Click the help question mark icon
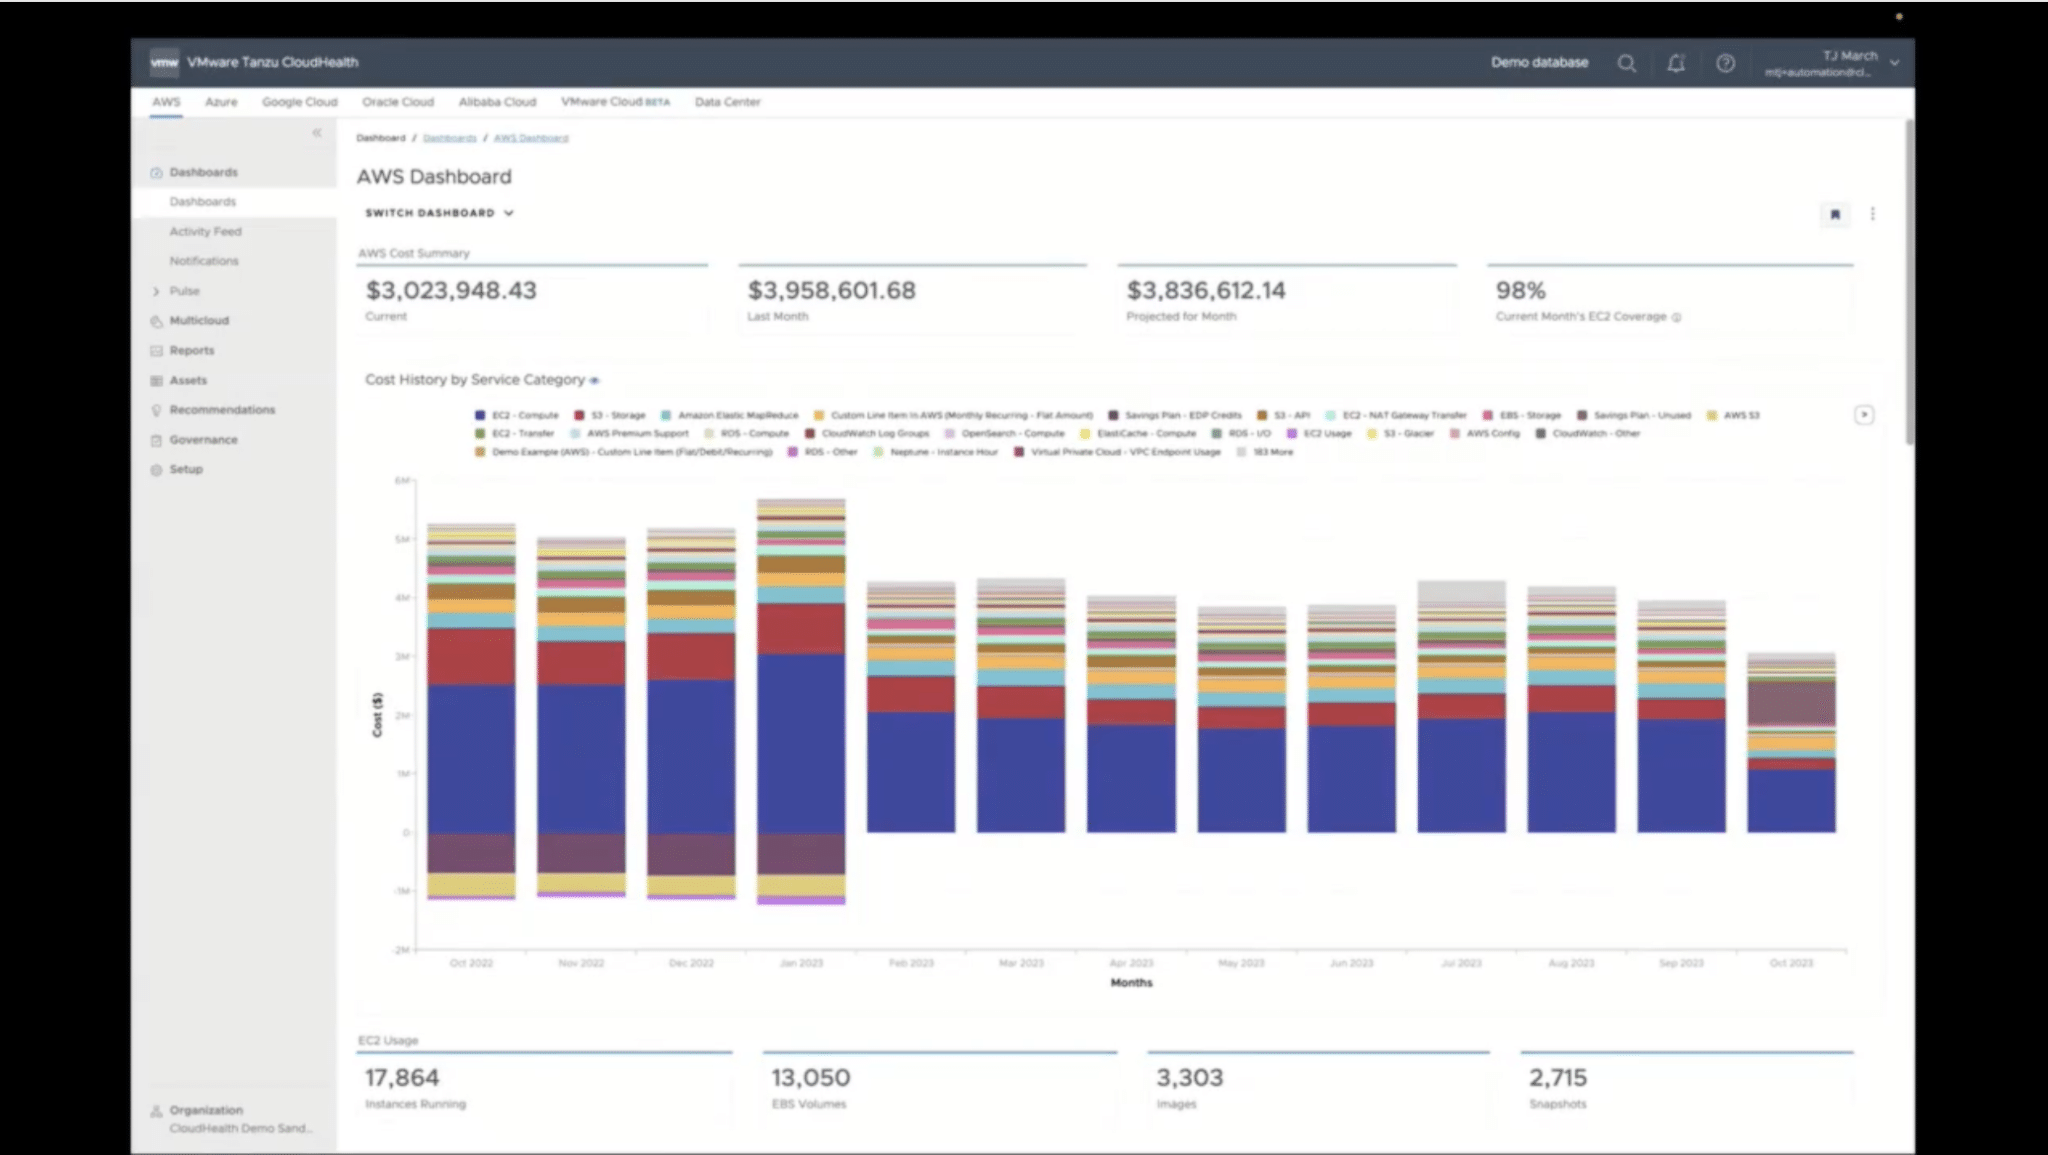Screen dimensions: 2048x1155 point(1725,63)
